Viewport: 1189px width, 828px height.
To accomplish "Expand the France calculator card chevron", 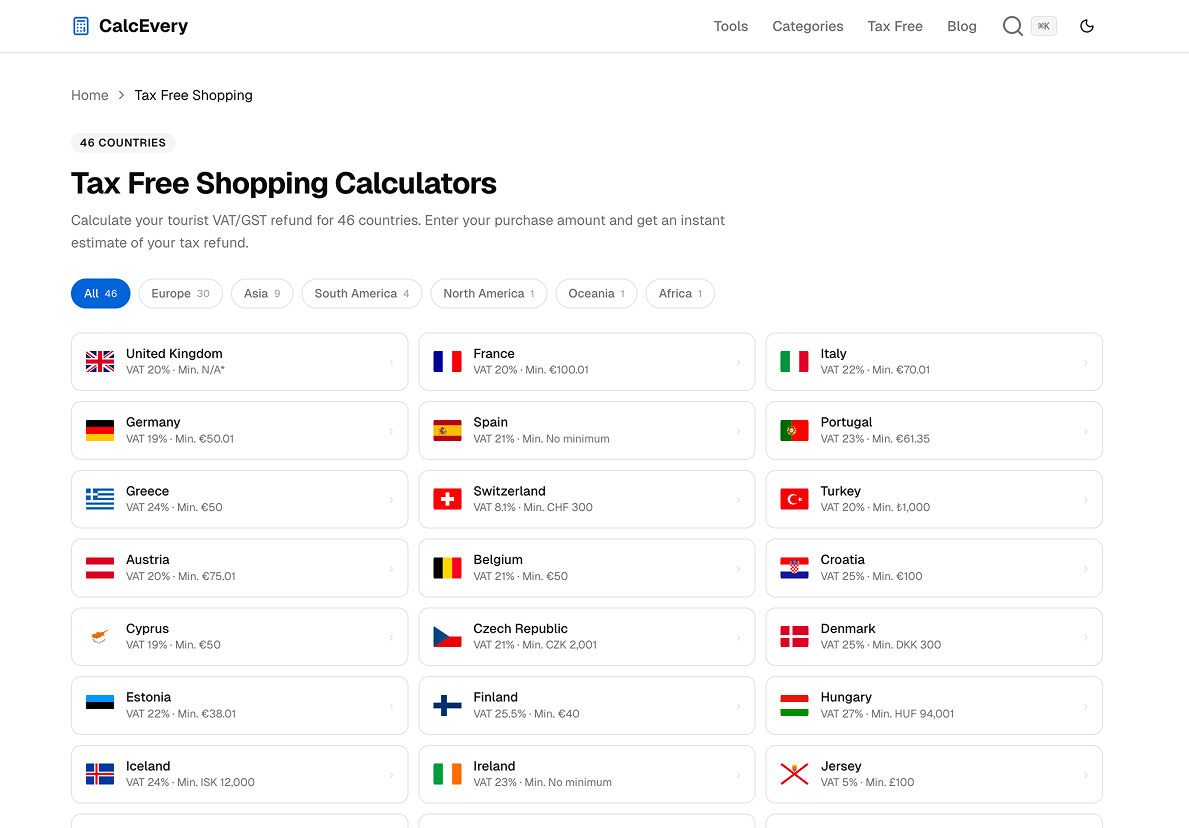I will coord(740,361).
